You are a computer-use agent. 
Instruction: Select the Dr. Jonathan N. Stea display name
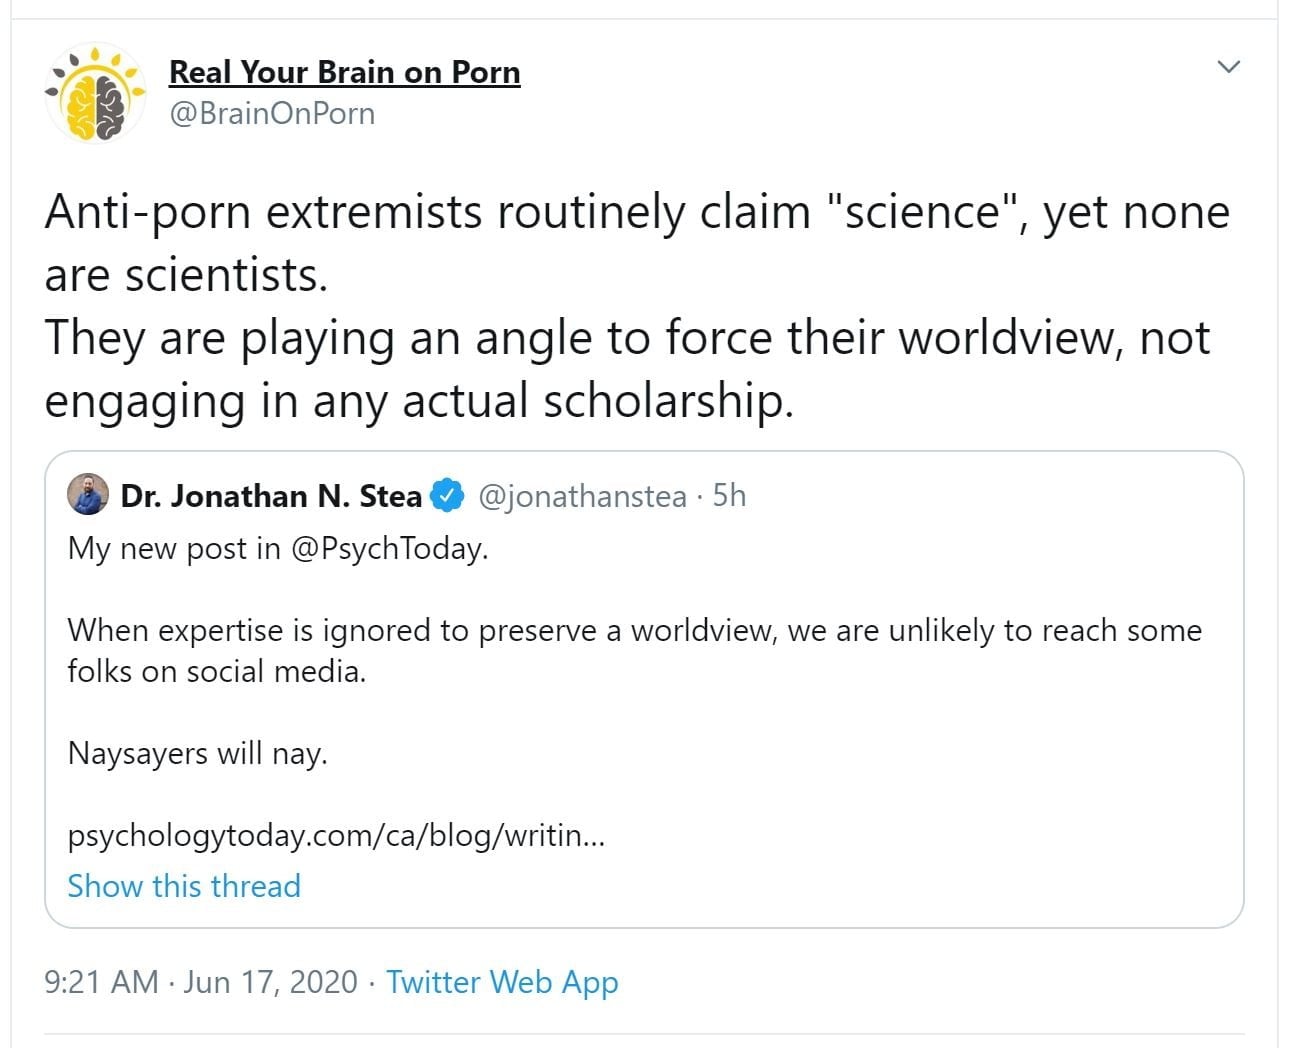pyautogui.click(x=271, y=496)
